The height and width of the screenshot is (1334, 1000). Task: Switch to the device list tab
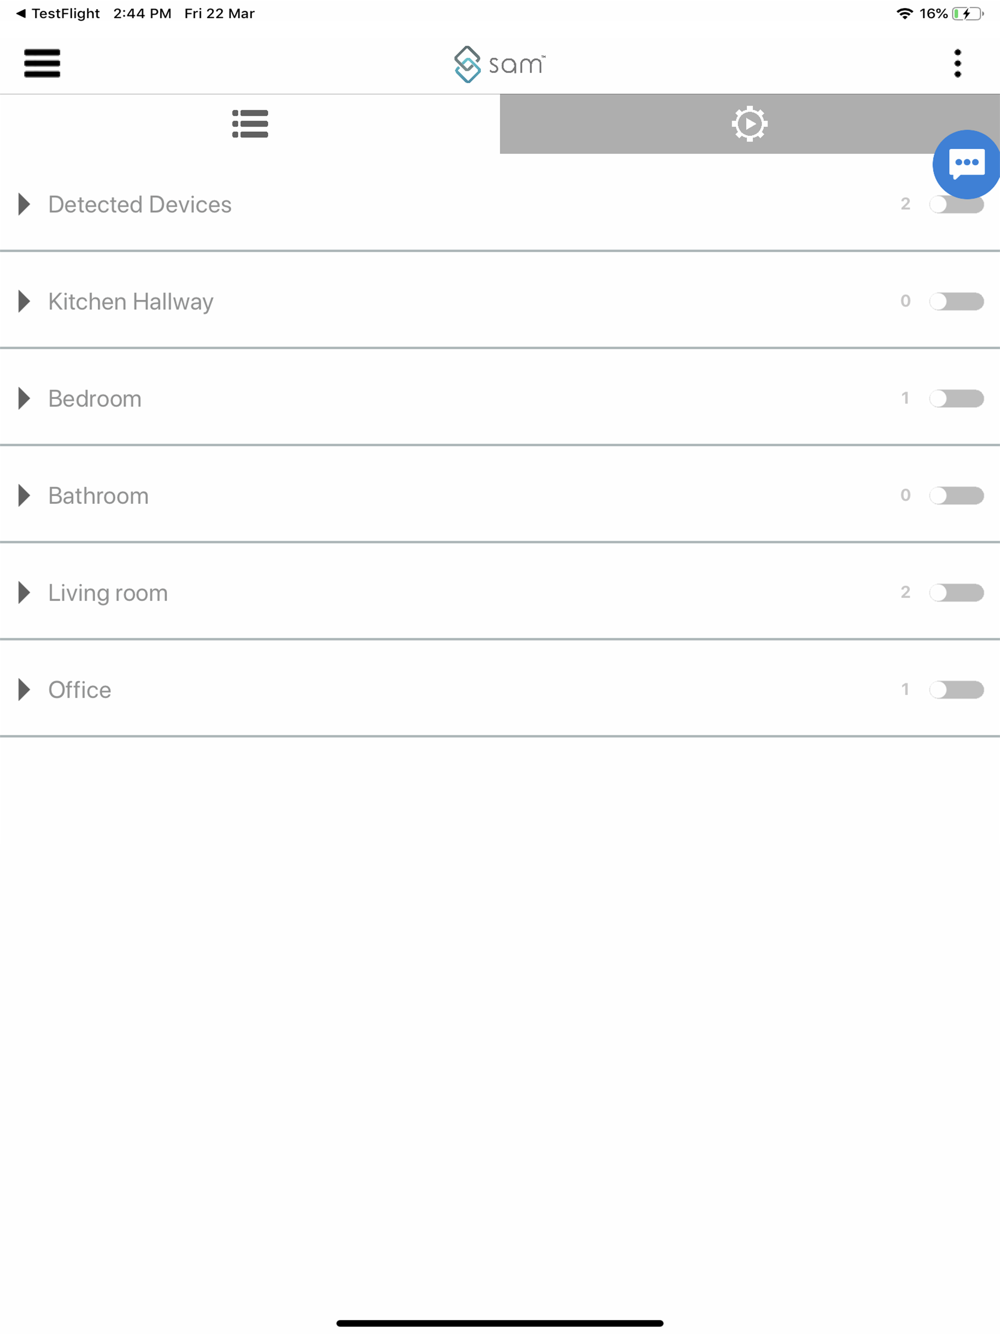point(250,124)
